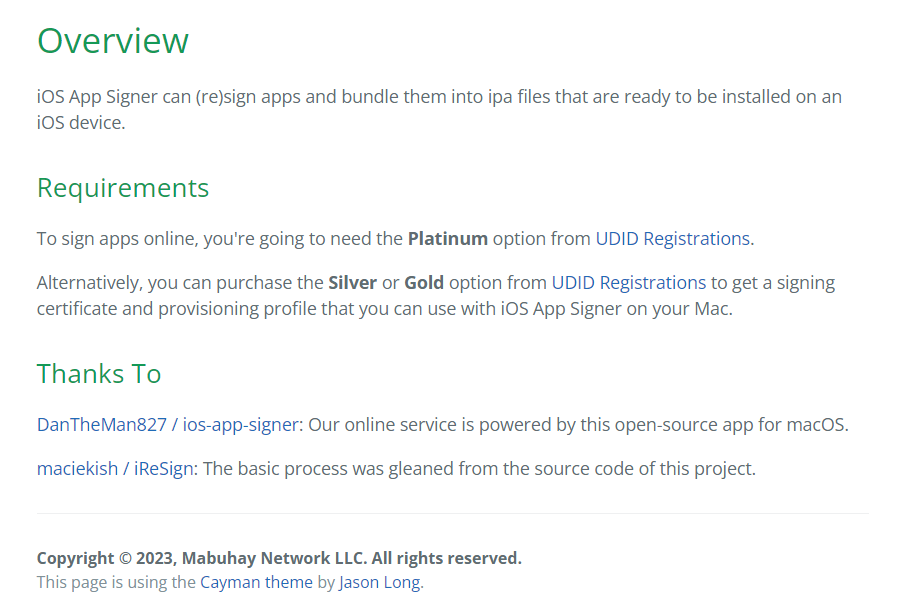Image resolution: width=917 pixels, height=608 pixels.
Task: Open the Cayman theme link
Action: 256,582
